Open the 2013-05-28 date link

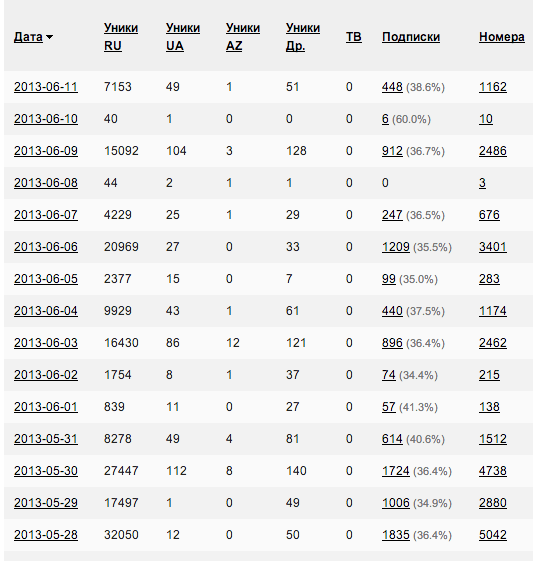[x=46, y=535]
